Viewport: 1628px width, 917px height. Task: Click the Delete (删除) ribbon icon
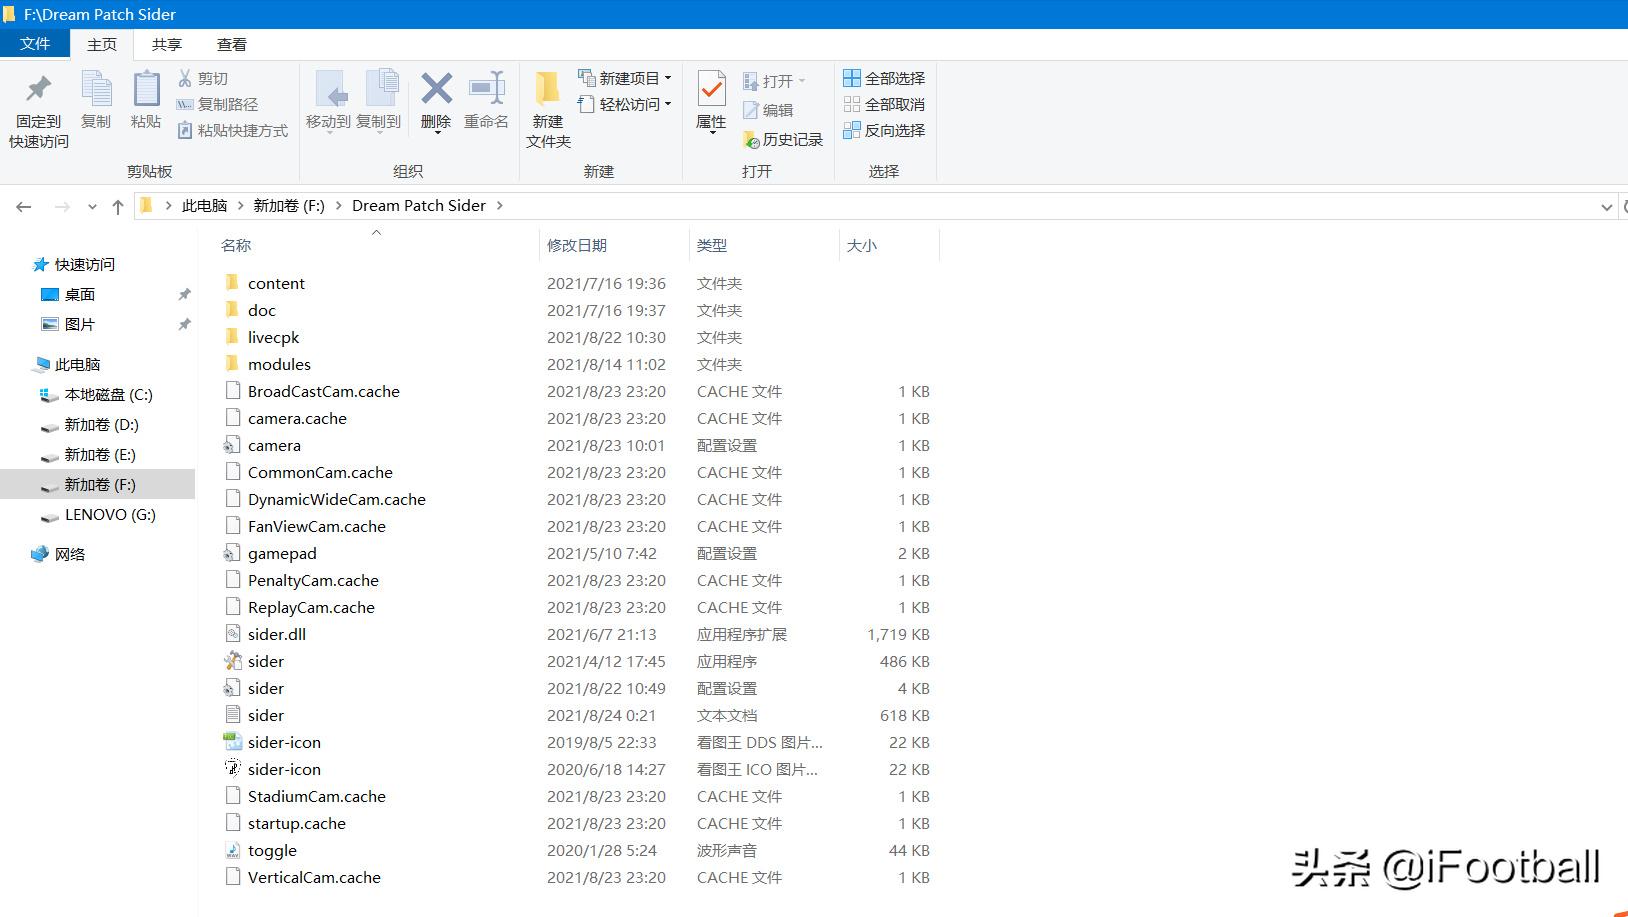436,90
